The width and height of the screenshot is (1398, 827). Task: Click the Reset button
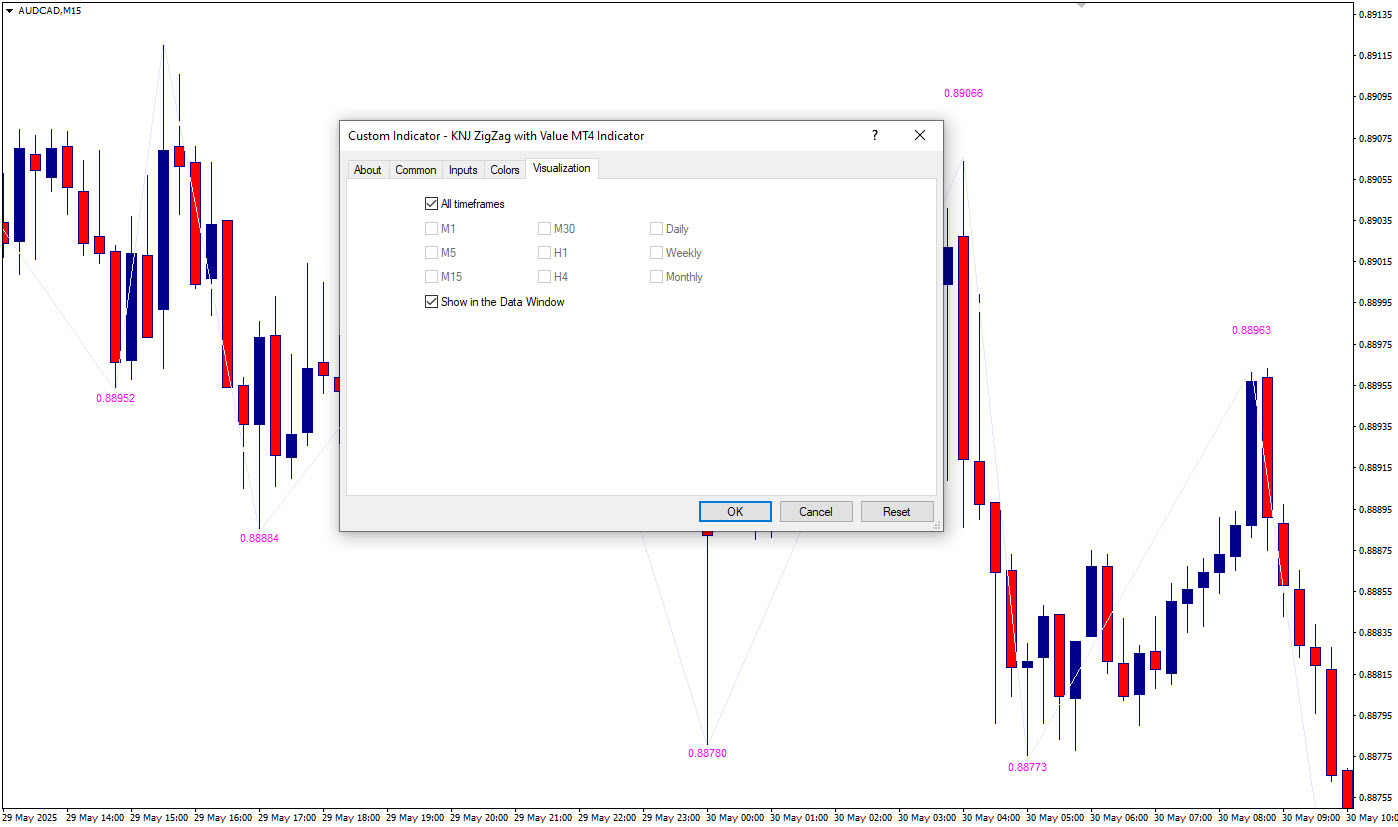897,512
